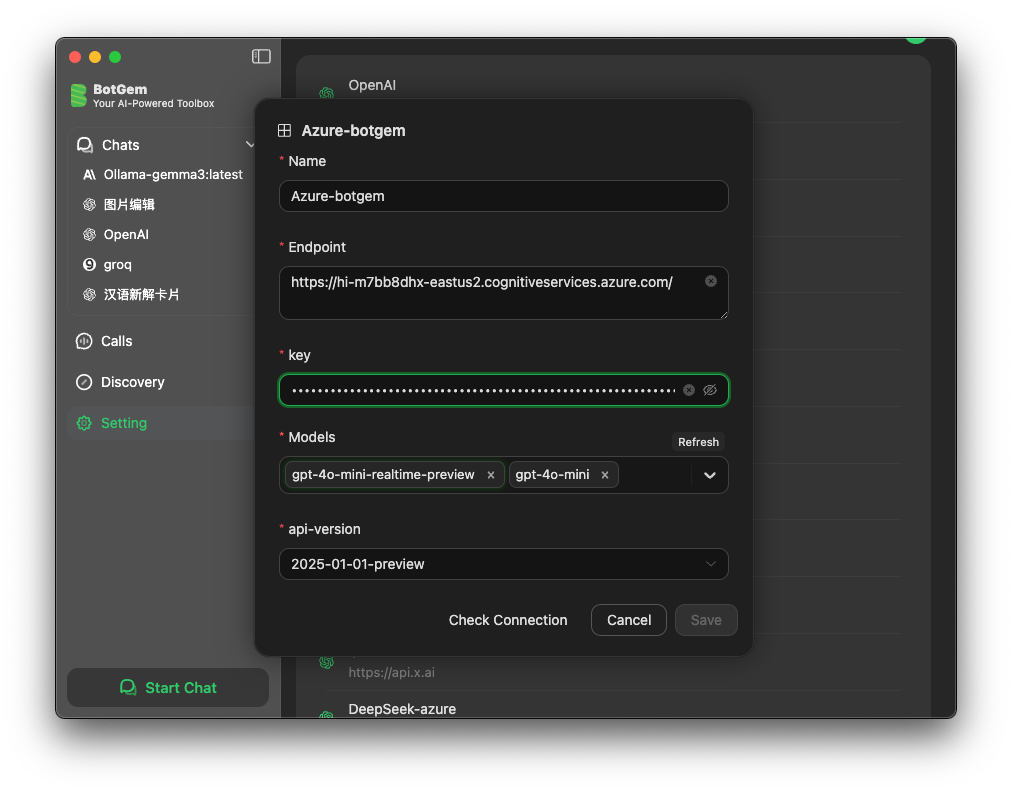Click the Anthropic icon beside Ollama-gemma3:latest

[90, 175]
